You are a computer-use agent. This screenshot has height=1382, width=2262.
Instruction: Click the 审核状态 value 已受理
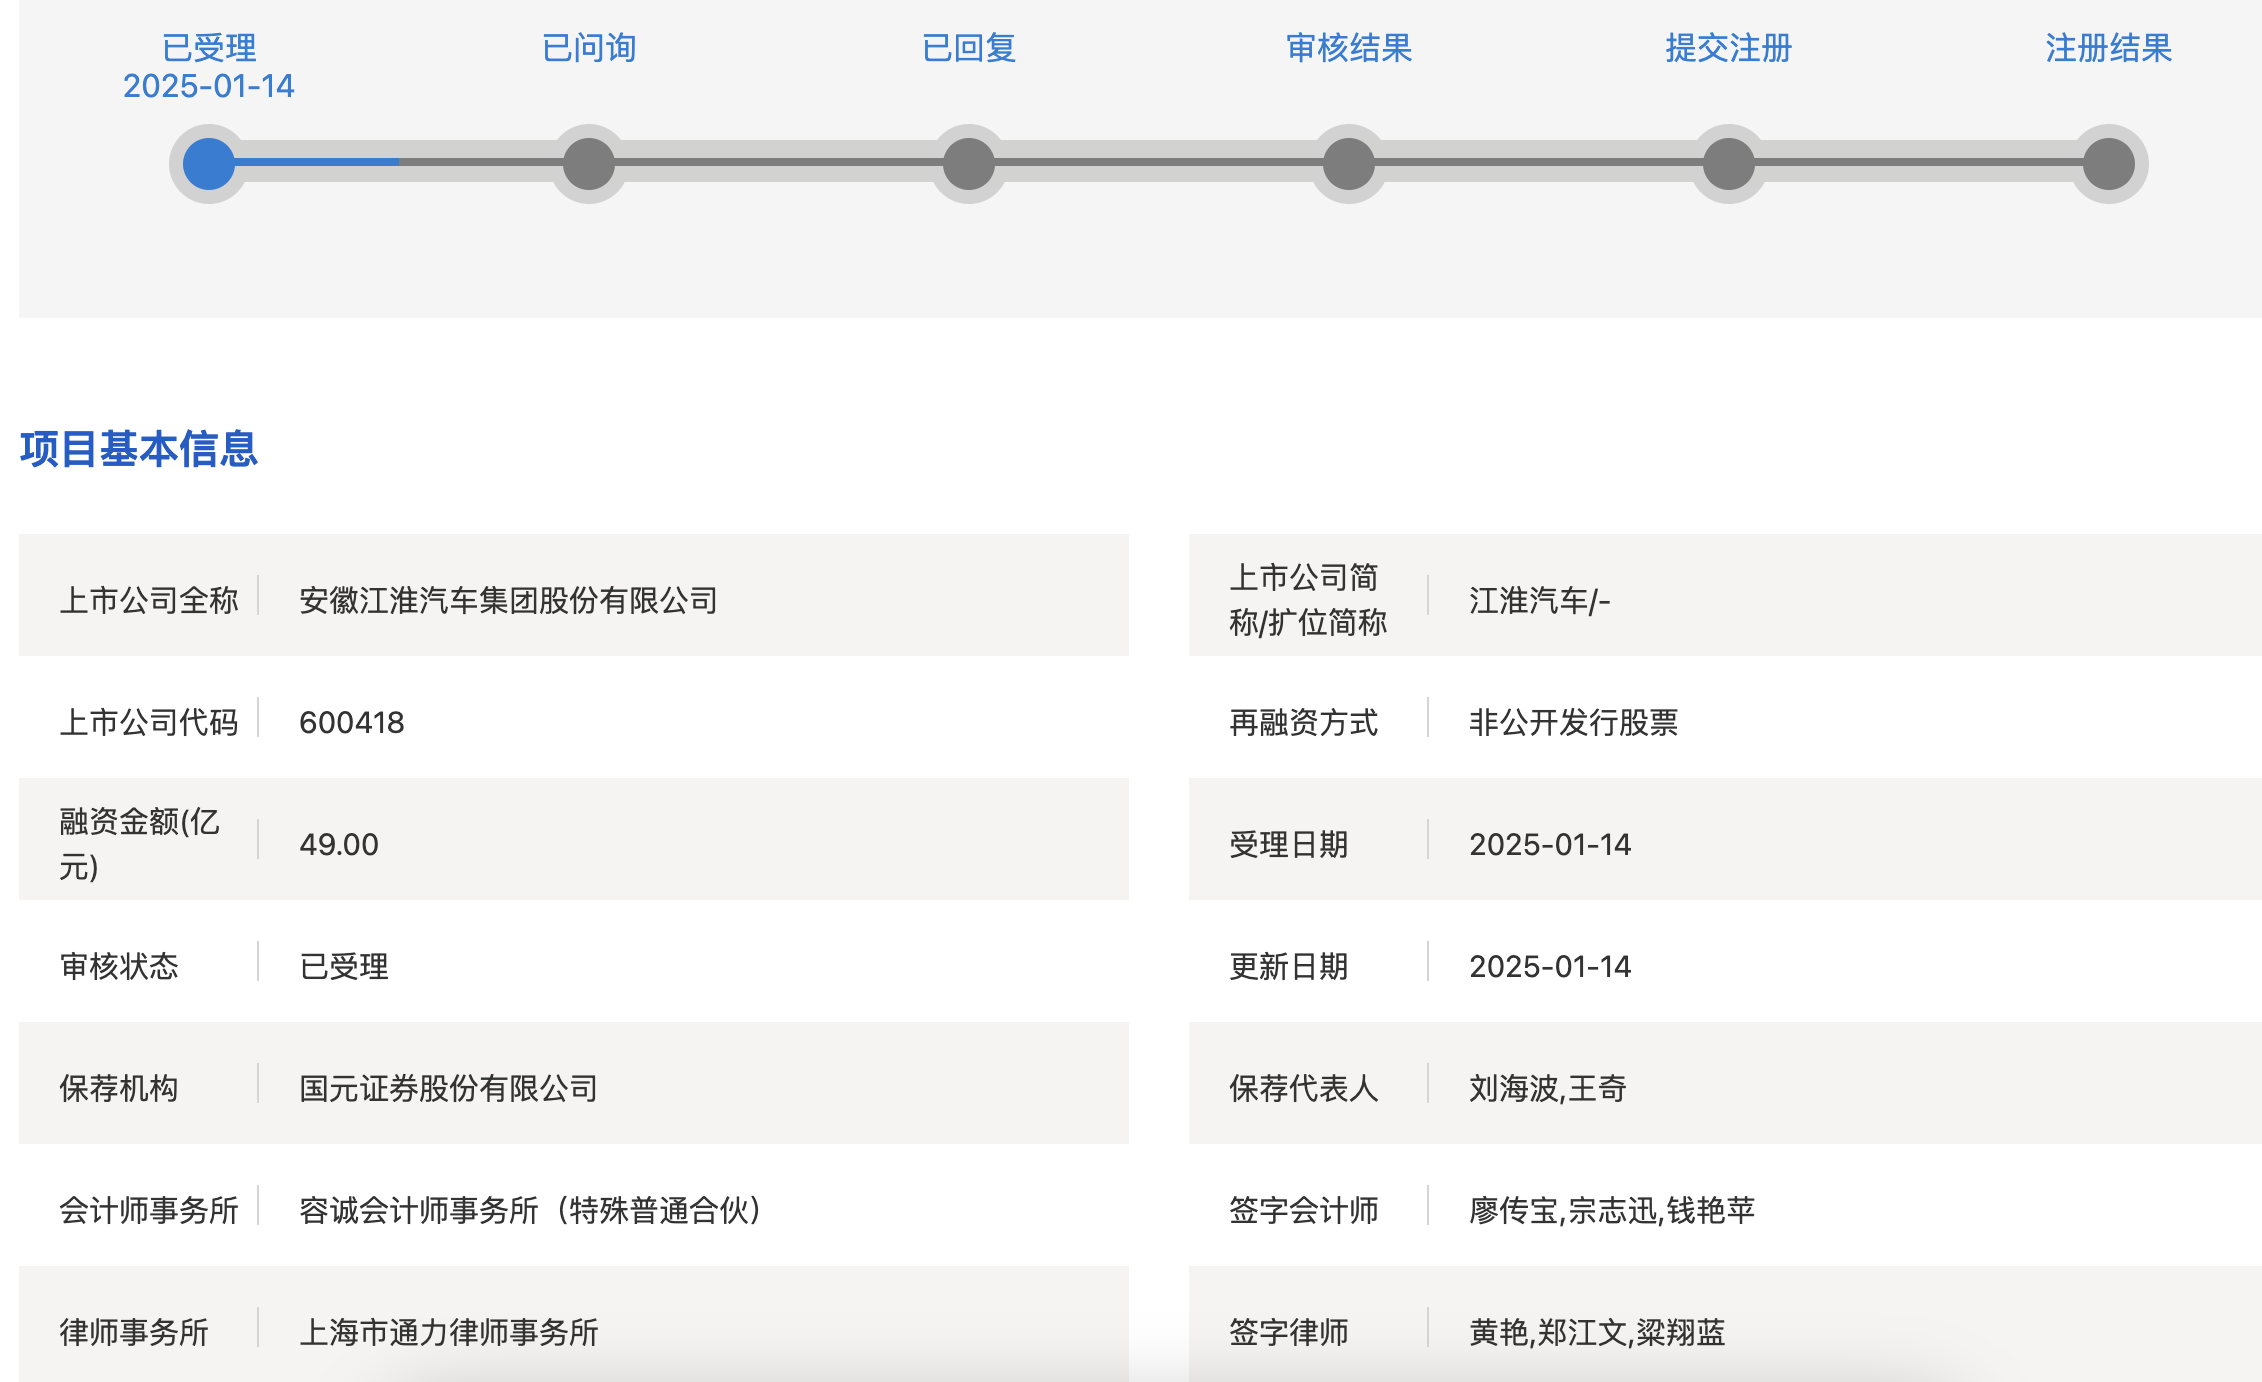[344, 966]
